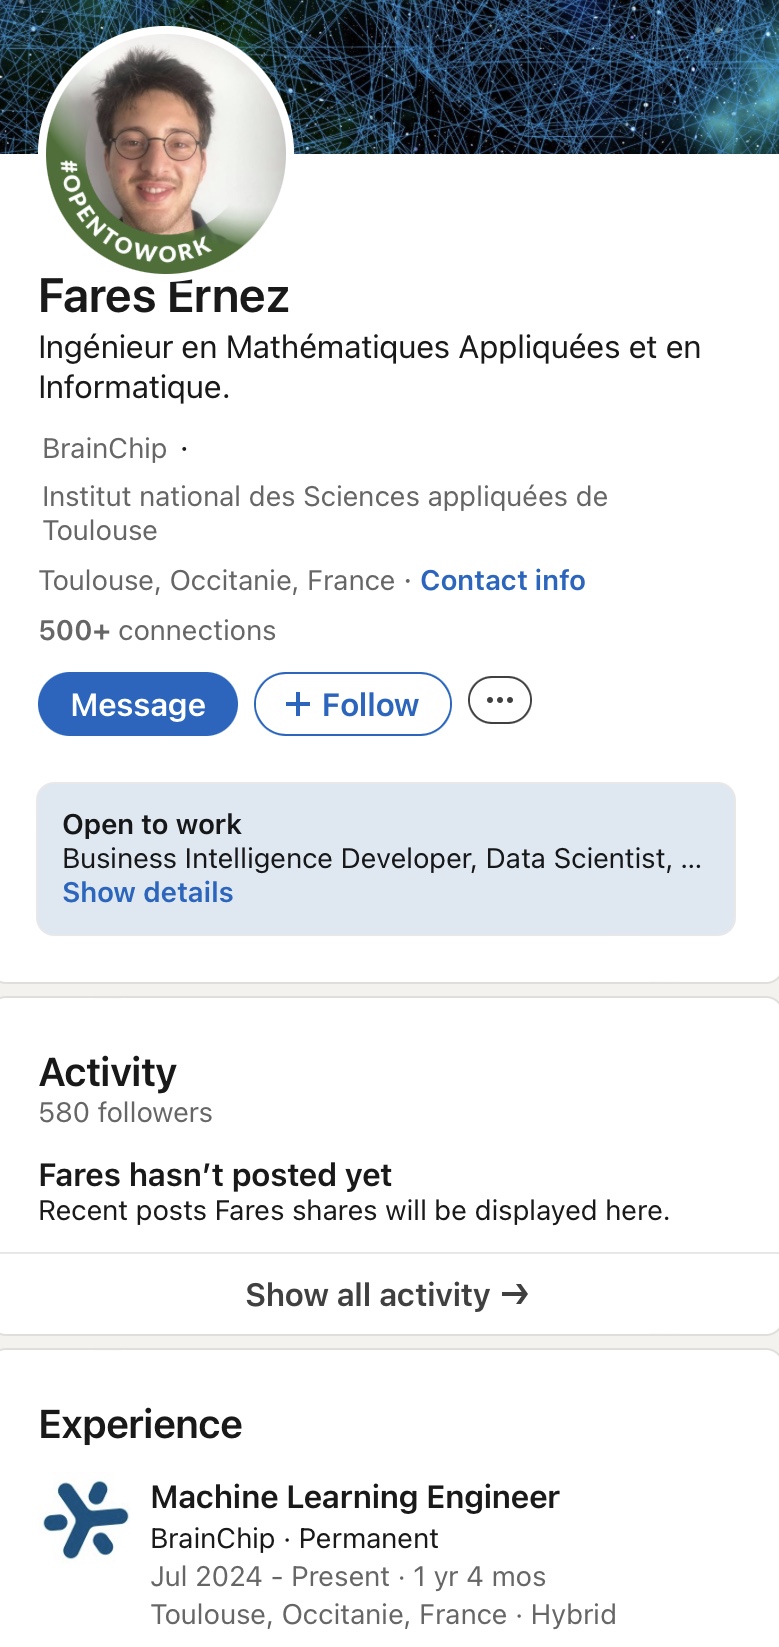Viewport: 779px width, 1647px height.
Task: Tap the arrow beside Show all activity
Action: point(515,1295)
